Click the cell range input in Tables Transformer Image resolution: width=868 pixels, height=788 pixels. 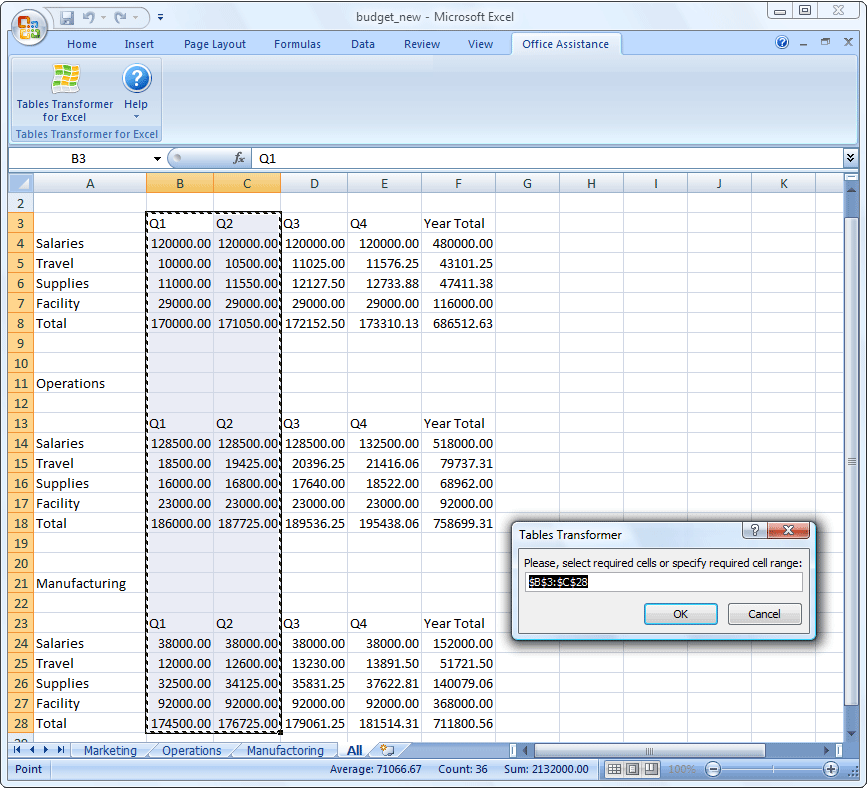click(662, 582)
